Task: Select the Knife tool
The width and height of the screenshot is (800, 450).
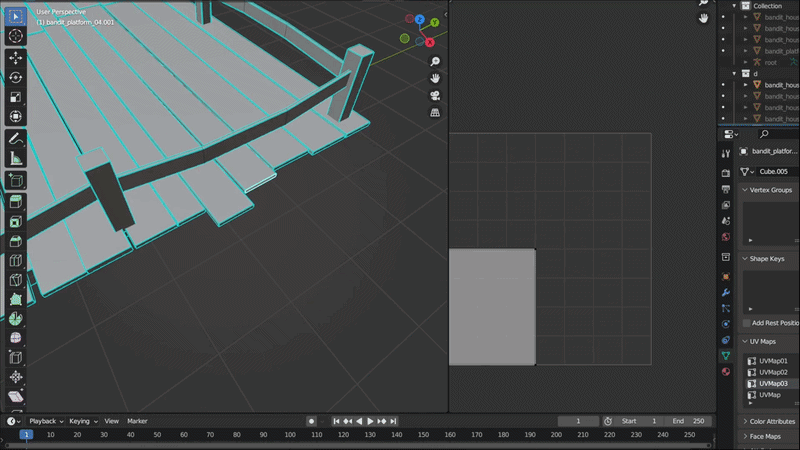Action: pos(16,280)
